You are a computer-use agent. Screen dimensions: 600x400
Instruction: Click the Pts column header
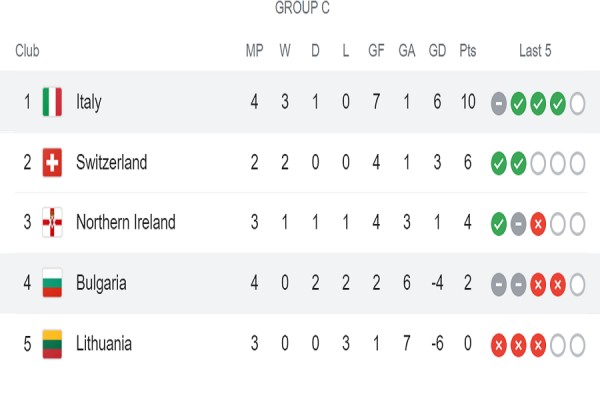[x=468, y=51]
